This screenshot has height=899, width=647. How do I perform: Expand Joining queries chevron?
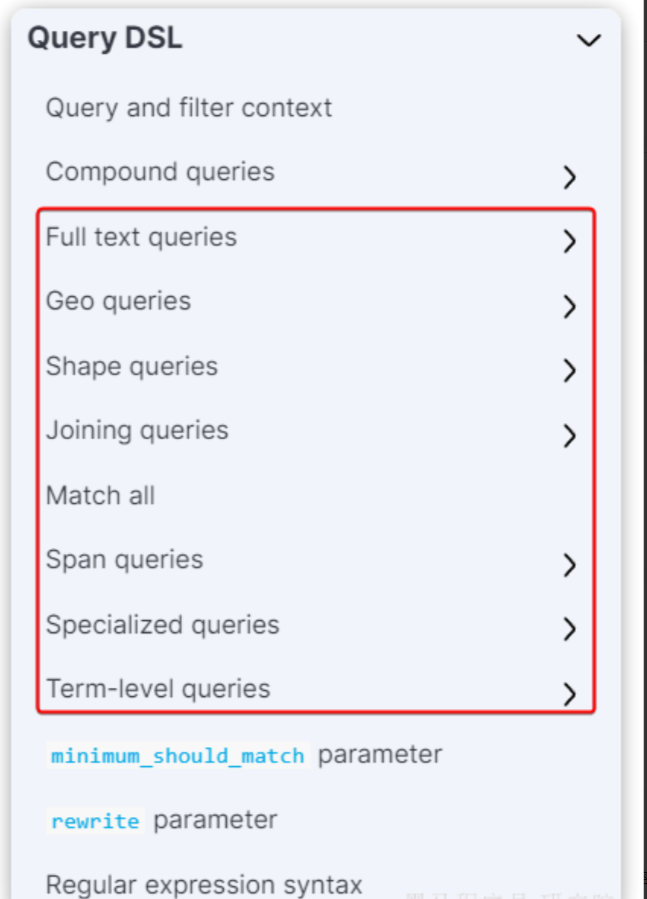(569, 435)
